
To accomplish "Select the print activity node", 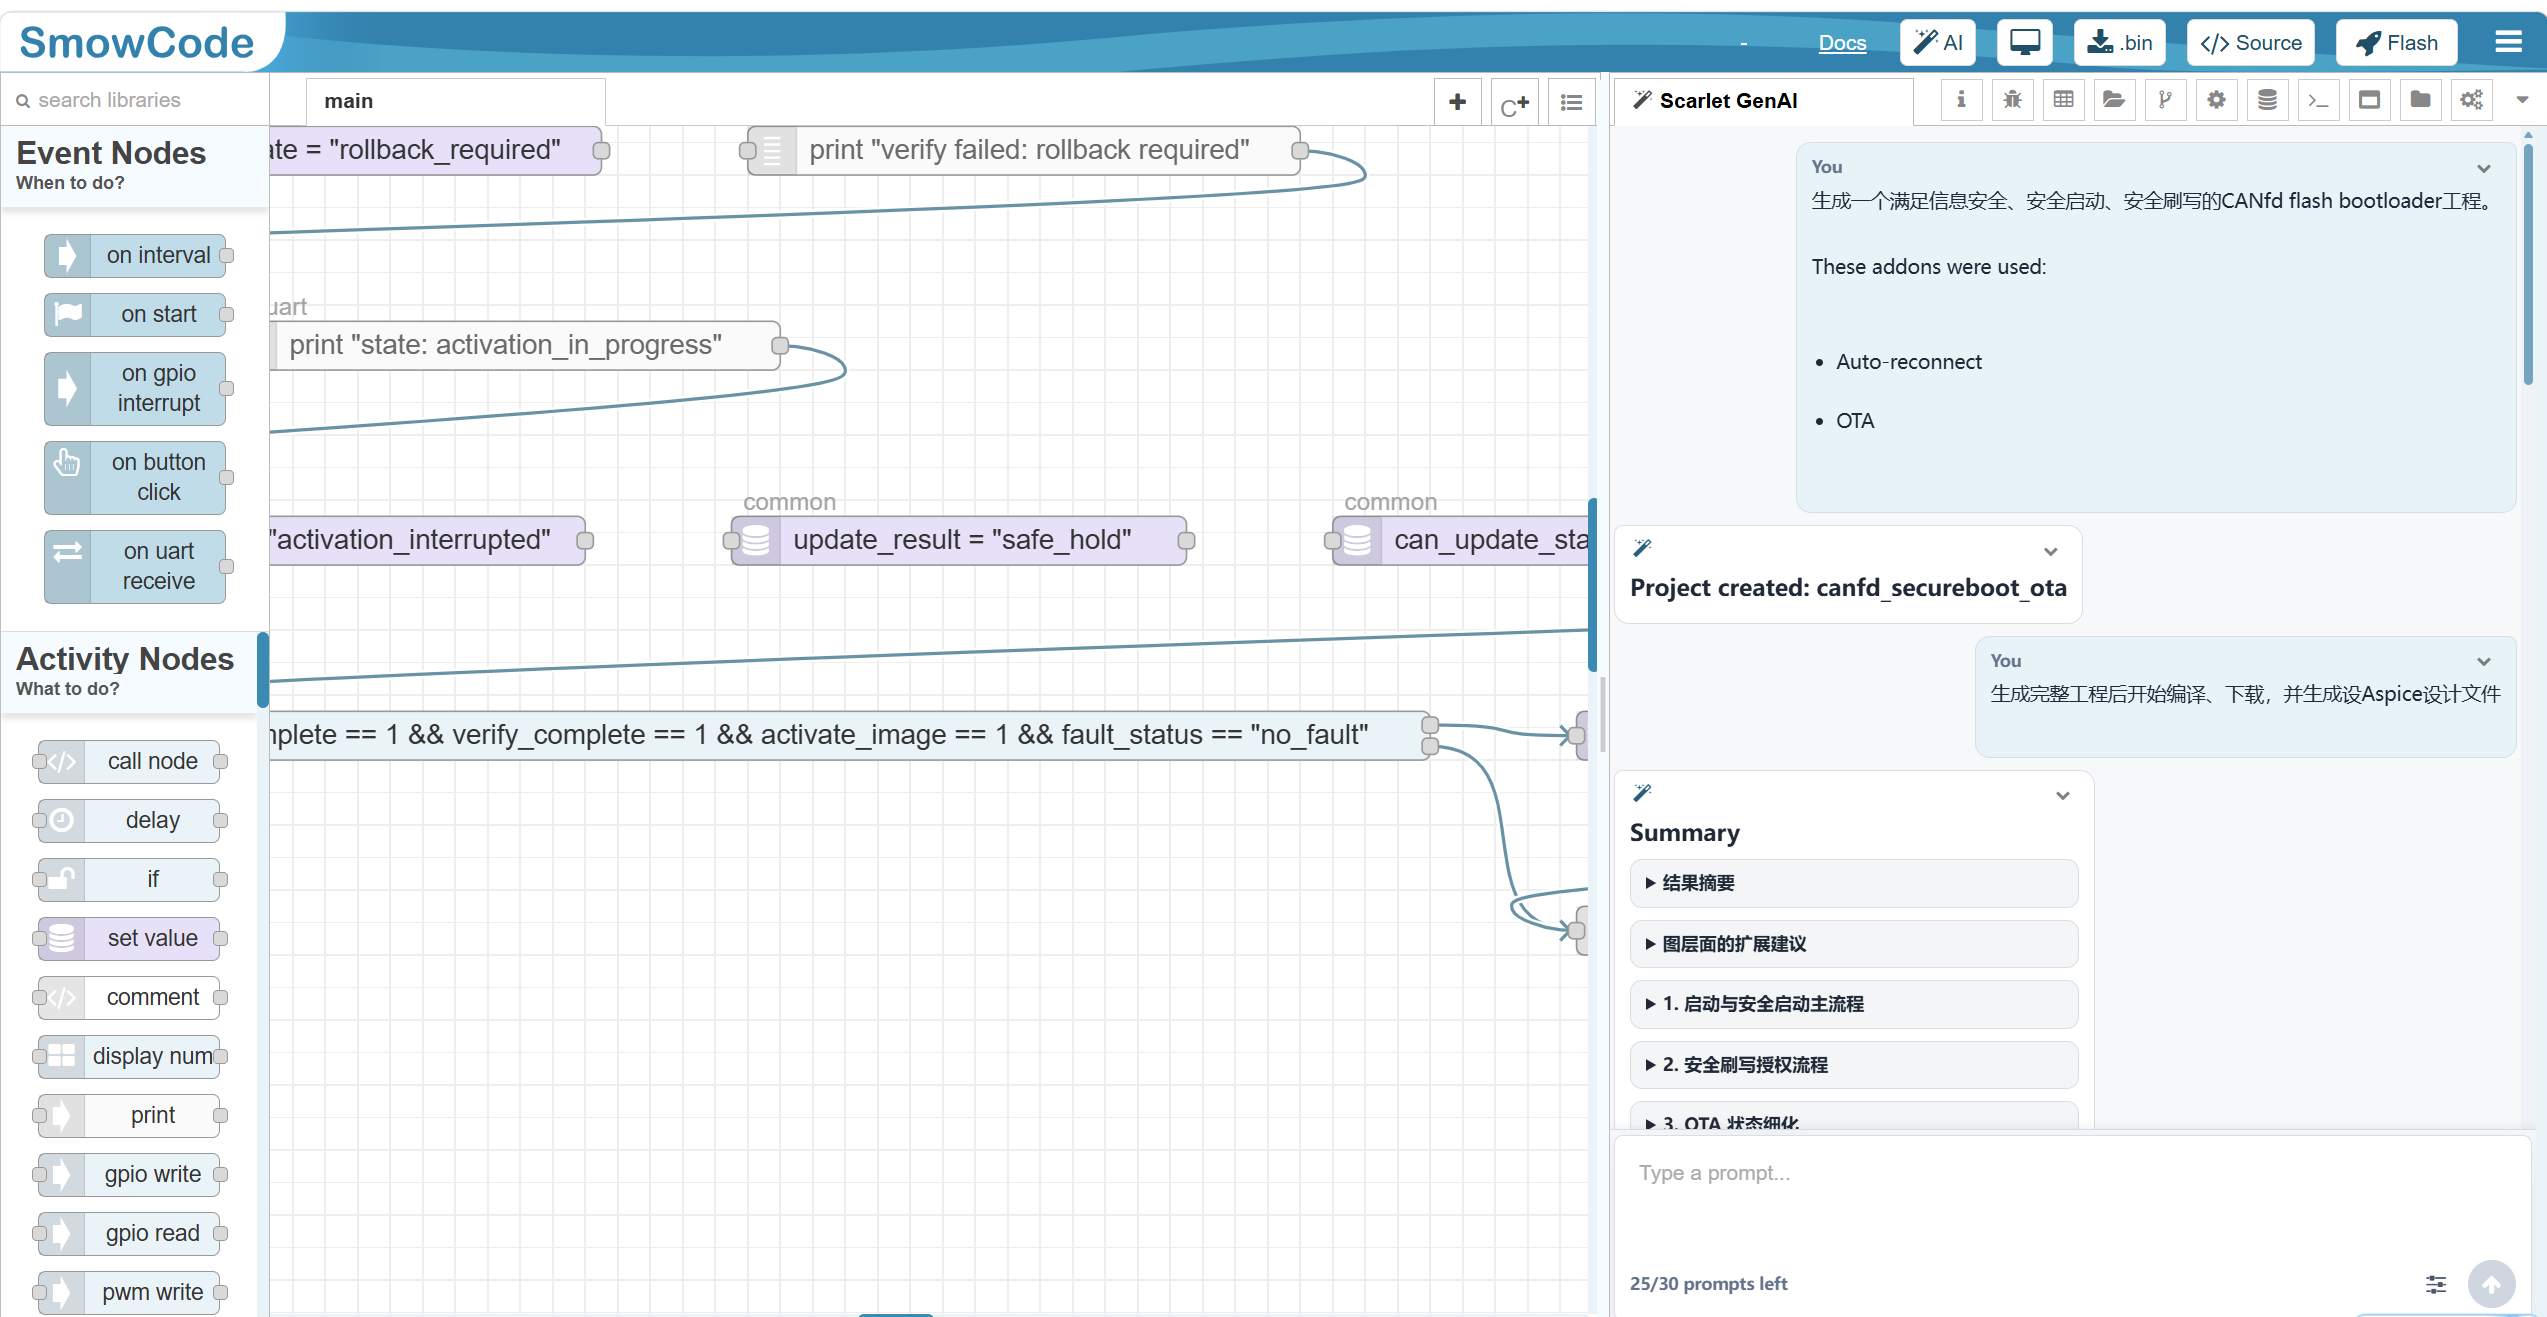I will click(x=129, y=1116).
